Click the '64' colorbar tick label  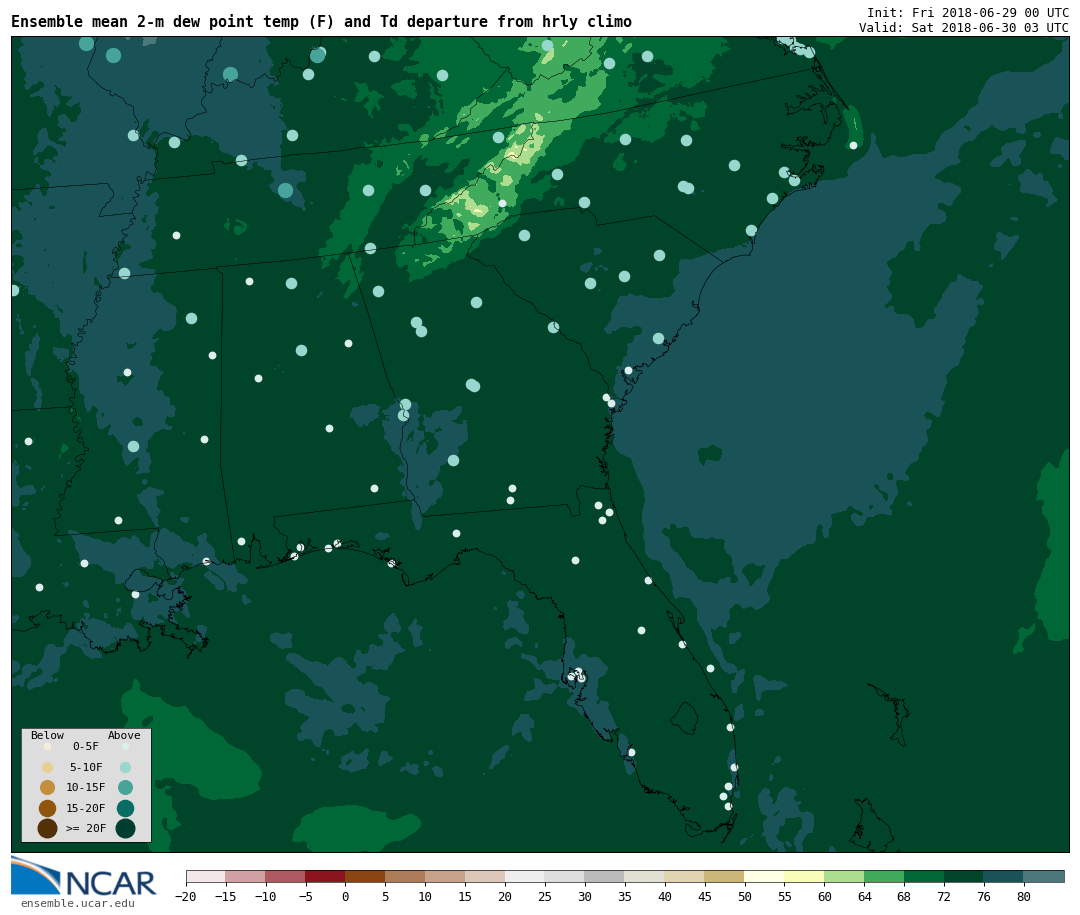864,896
